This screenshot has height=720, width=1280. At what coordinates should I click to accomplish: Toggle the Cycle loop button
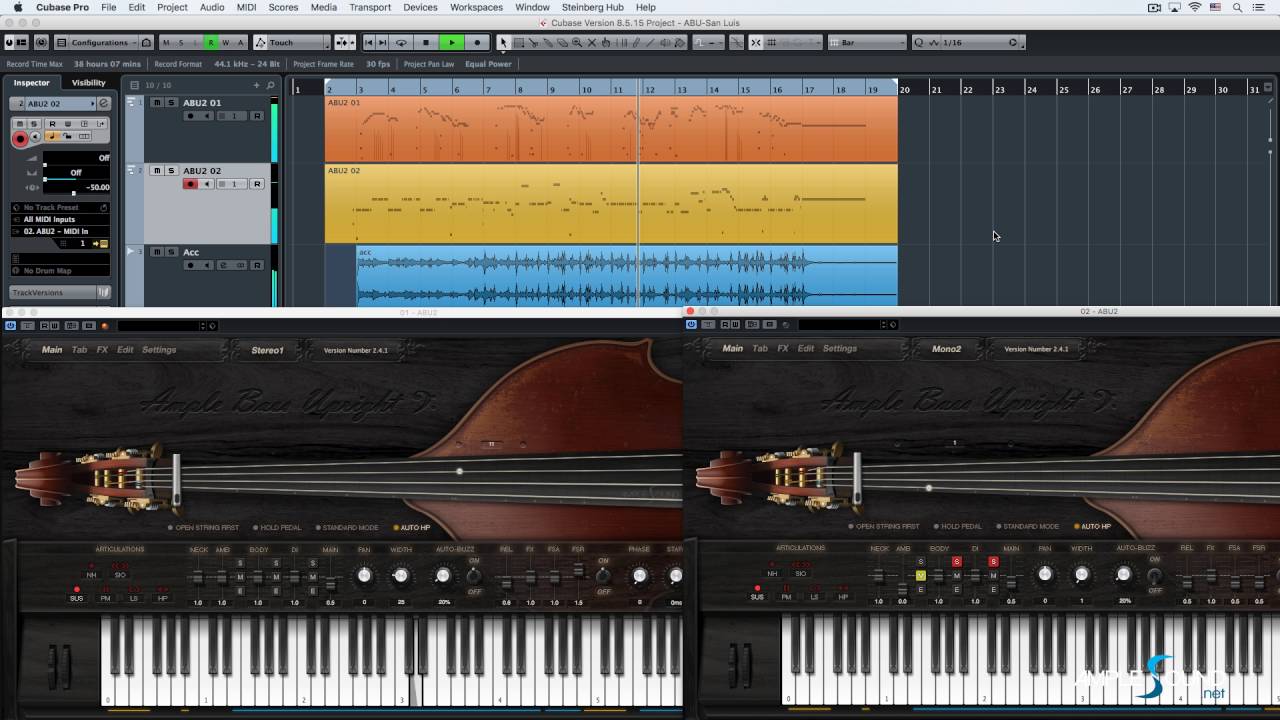tap(401, 43)
